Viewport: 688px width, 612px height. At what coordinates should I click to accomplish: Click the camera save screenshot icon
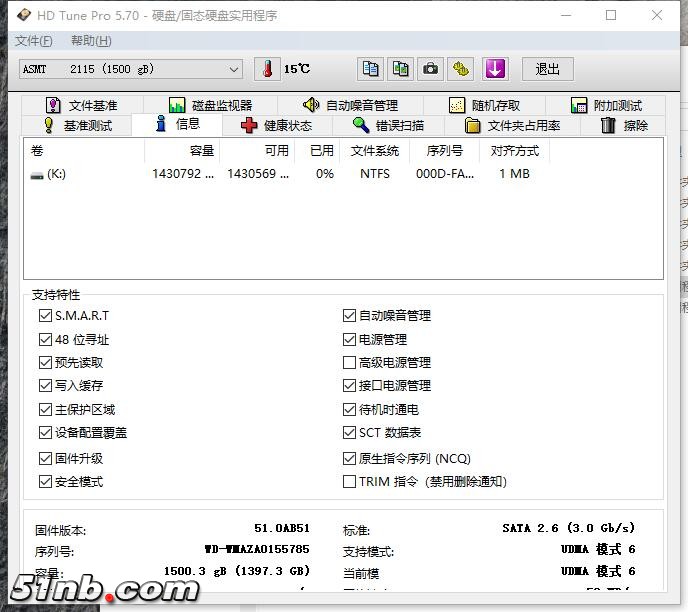(430, 69)
